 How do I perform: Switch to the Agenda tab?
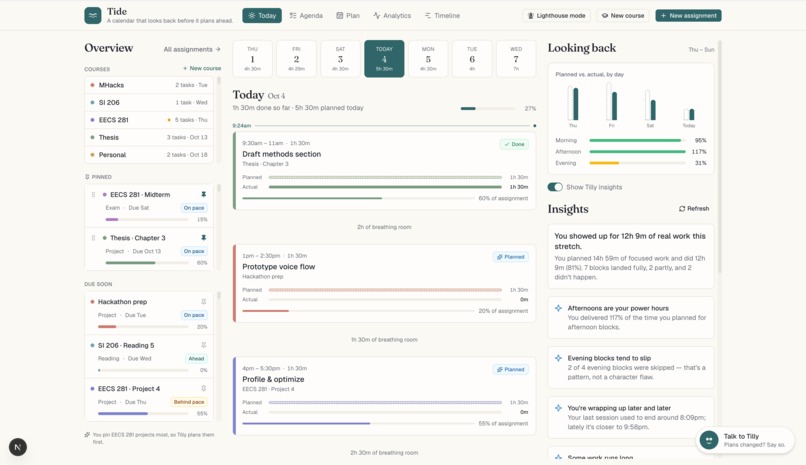pyautogui.click(x=306, y=15)
